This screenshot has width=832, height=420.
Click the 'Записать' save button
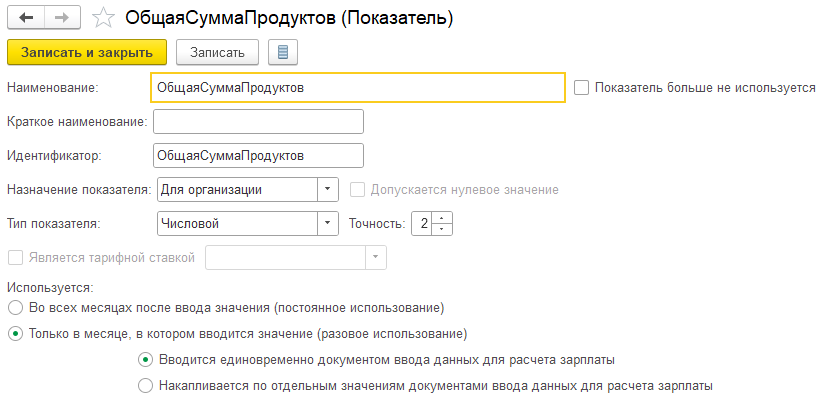pos(217,52)
